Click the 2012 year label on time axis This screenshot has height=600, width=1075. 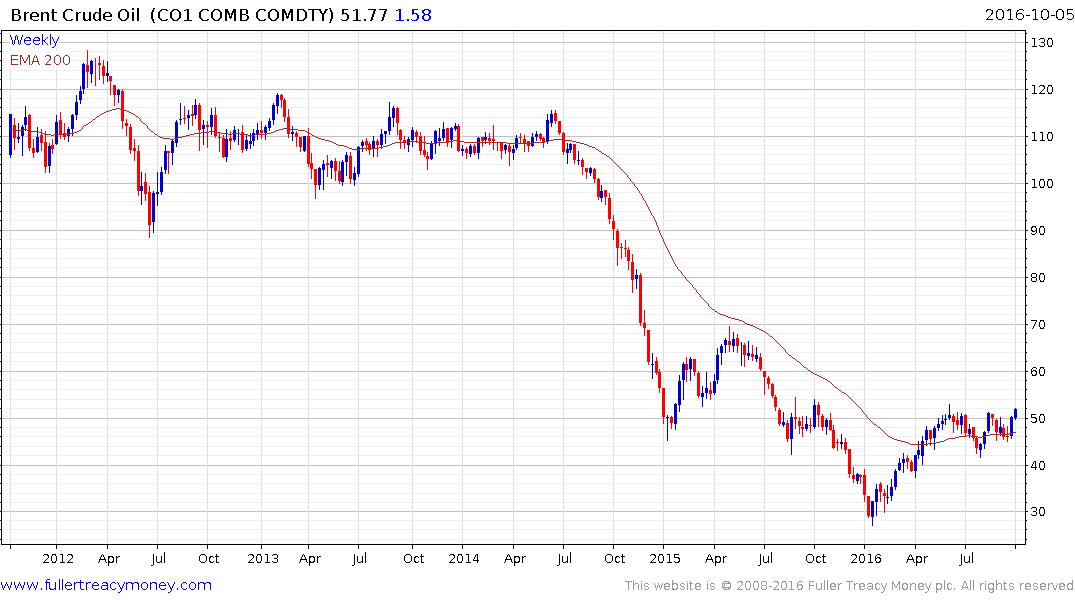(x=58, y=558)
